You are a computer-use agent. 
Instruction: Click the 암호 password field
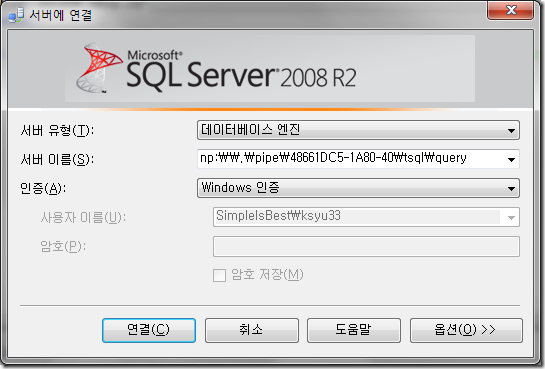click(366, 246)
